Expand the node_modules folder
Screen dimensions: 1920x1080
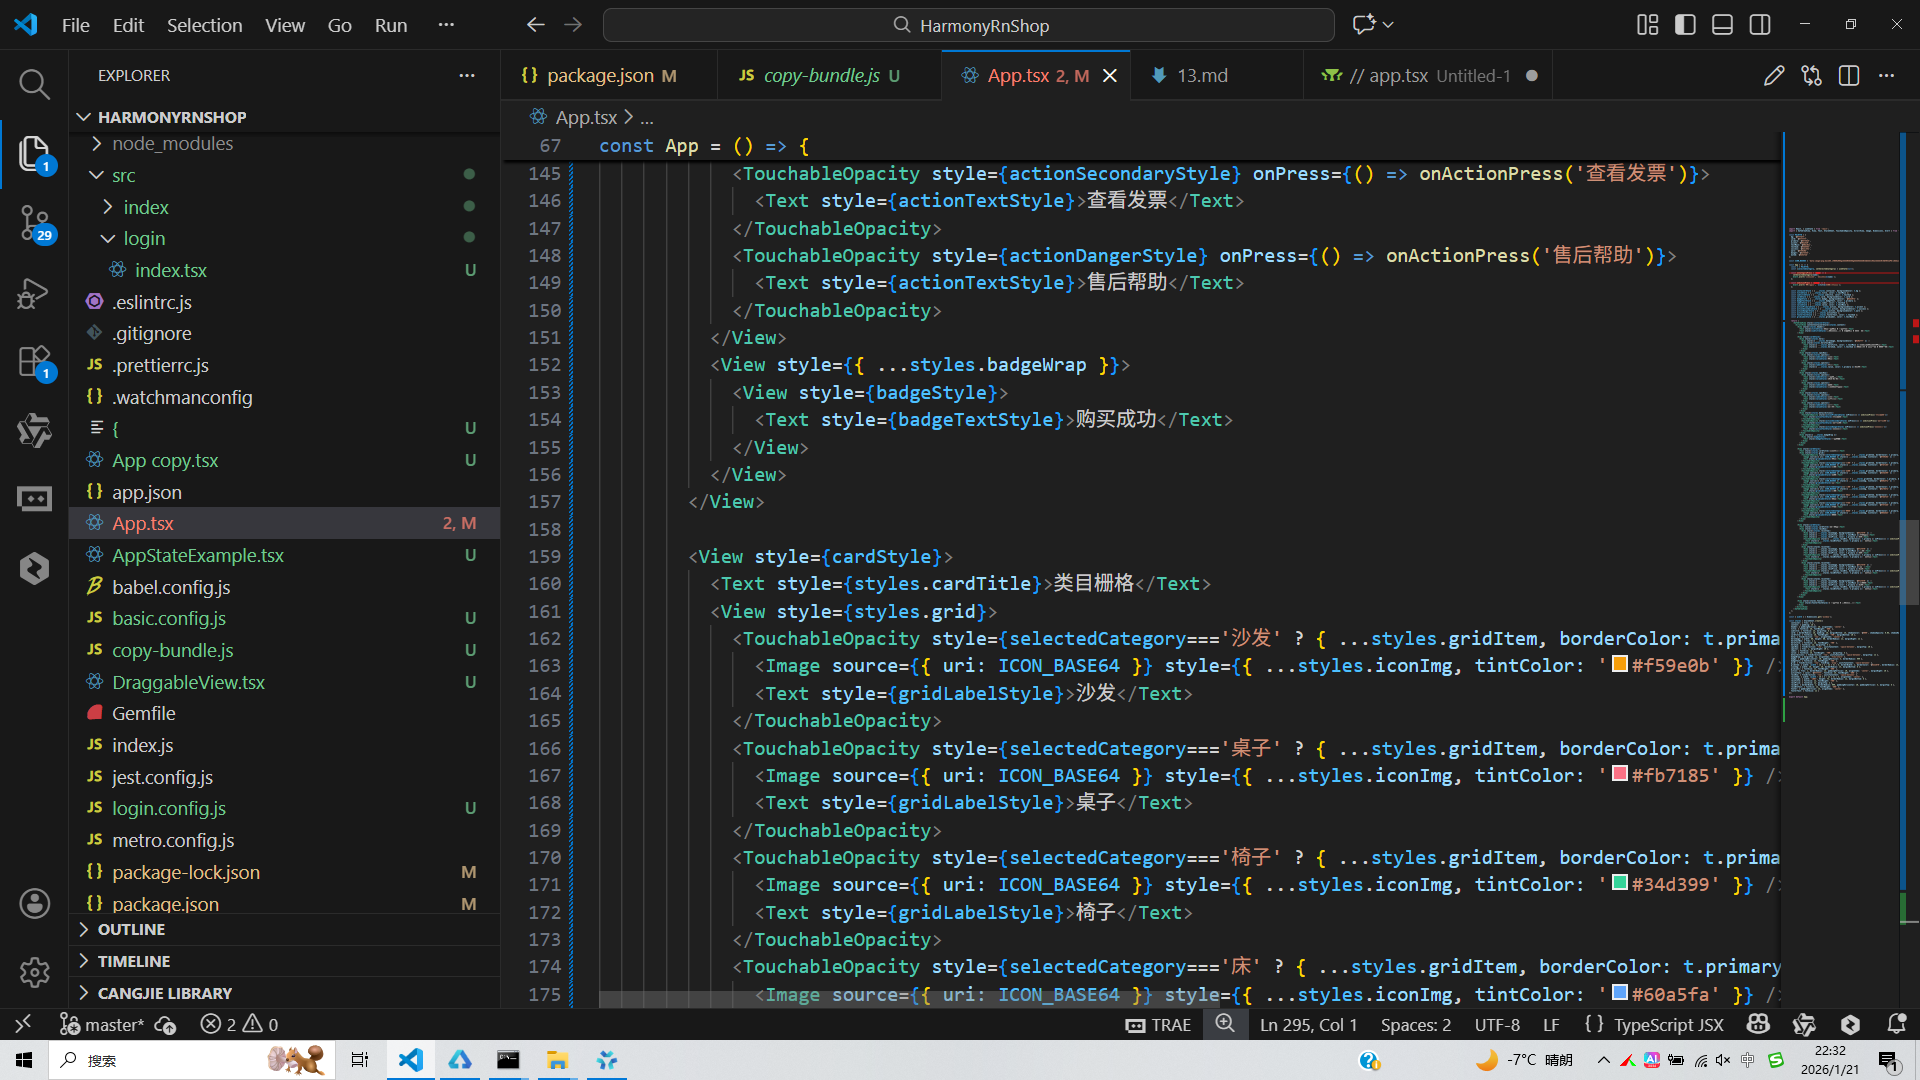[x=172, y=143]
